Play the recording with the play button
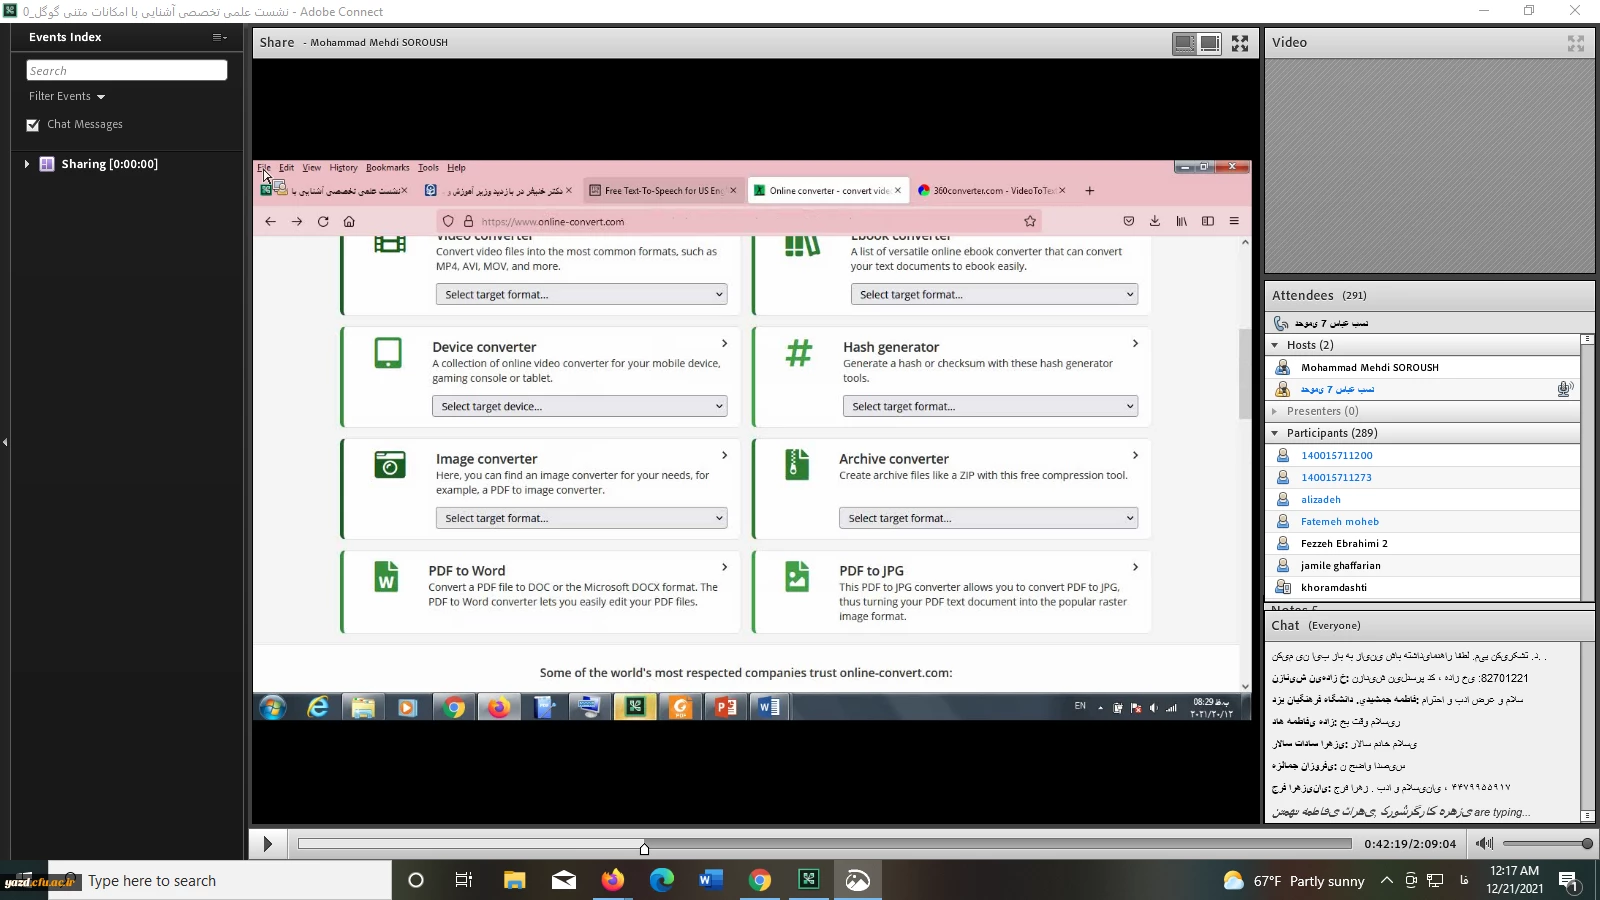Image resolution: width=1600 pixels, height=900 pixels. [267, 844]
